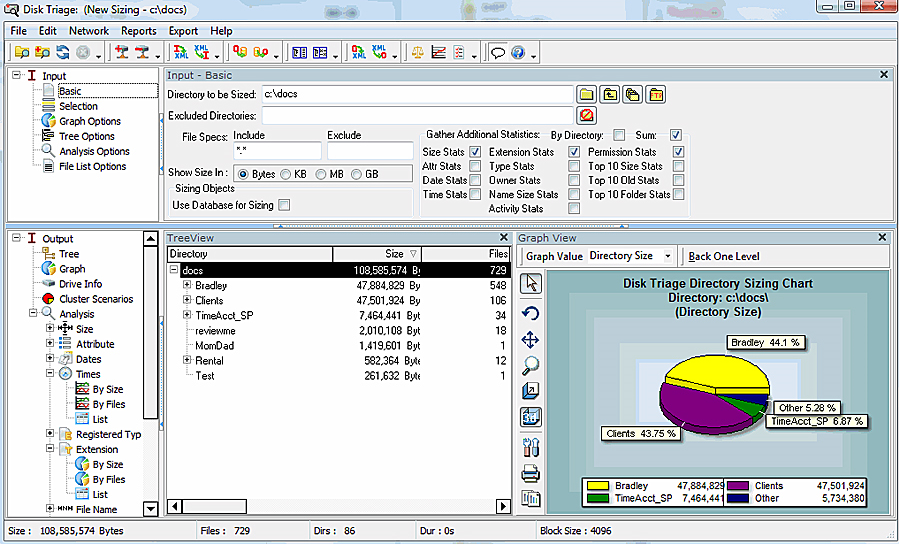Click the refresh sizing toolbar icon
Screen dimensions: 899x544
tap(62, 53)
